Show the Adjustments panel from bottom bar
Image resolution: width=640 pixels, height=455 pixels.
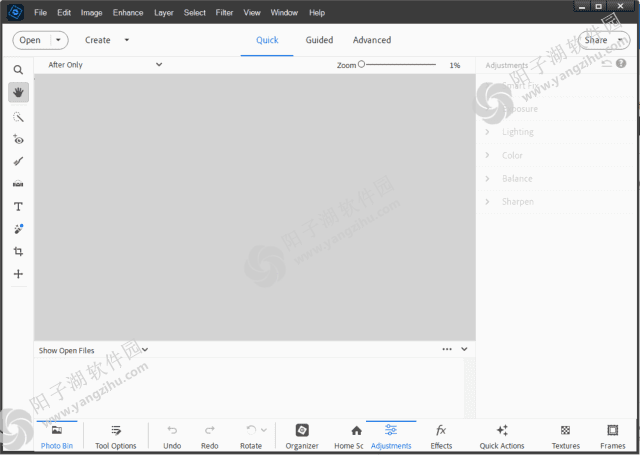click(391, 437)
